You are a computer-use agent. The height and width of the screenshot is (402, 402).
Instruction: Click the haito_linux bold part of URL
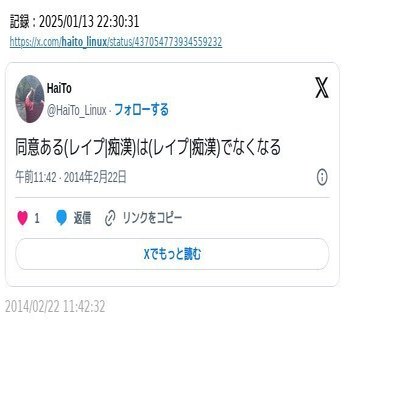pyautogui.click(x=84, y=42)
